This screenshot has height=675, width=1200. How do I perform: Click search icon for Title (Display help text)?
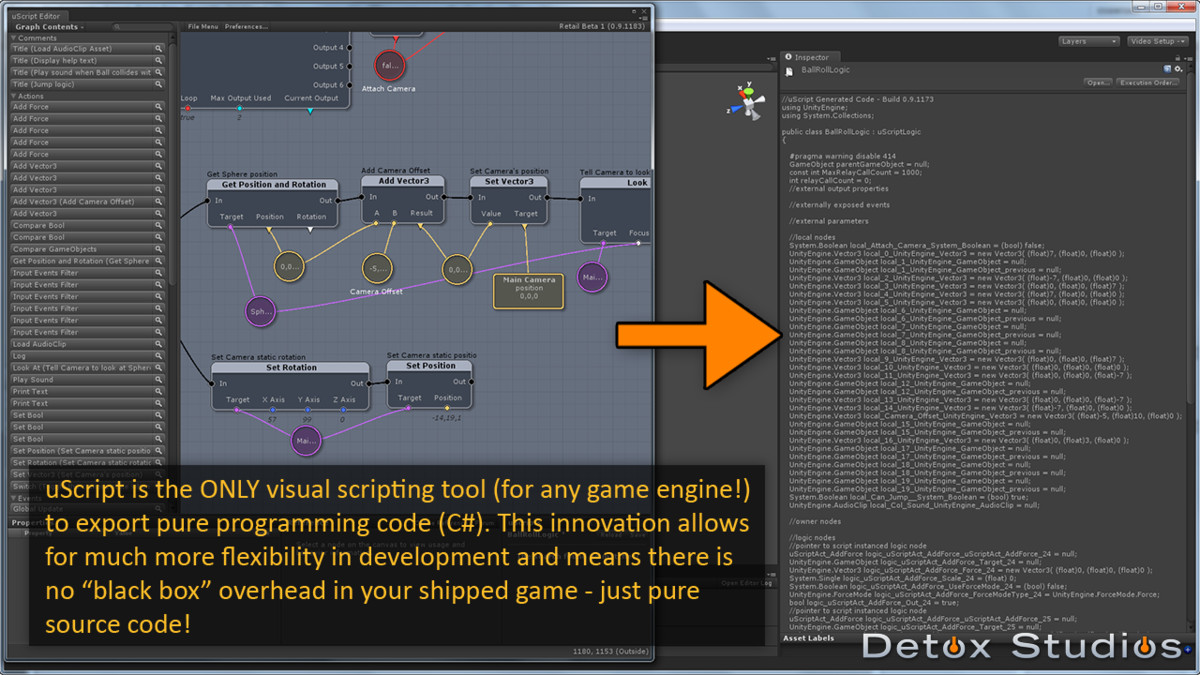158,61
